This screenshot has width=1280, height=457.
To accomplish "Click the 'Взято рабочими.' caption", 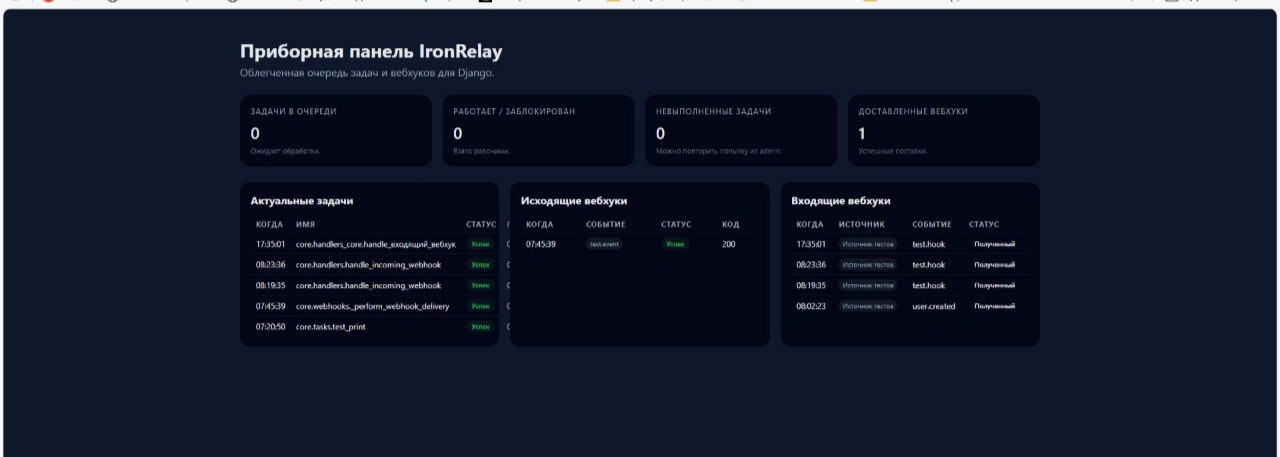I will point(482,151).
